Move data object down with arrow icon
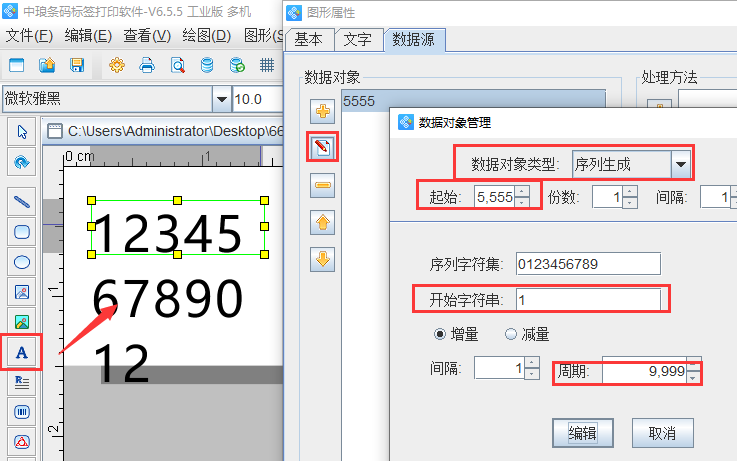Viewport: 737px width, 461px height. [x=323, y=259]
